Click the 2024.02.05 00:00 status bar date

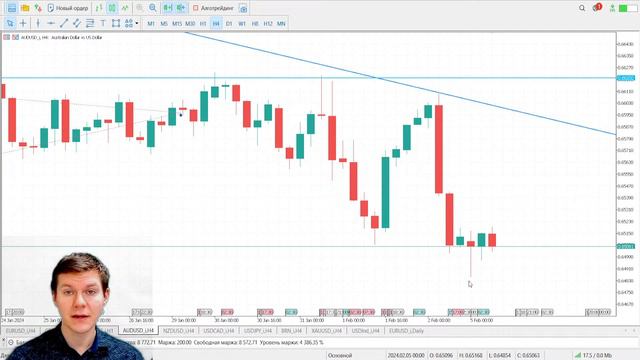click(x=405, y=355)
